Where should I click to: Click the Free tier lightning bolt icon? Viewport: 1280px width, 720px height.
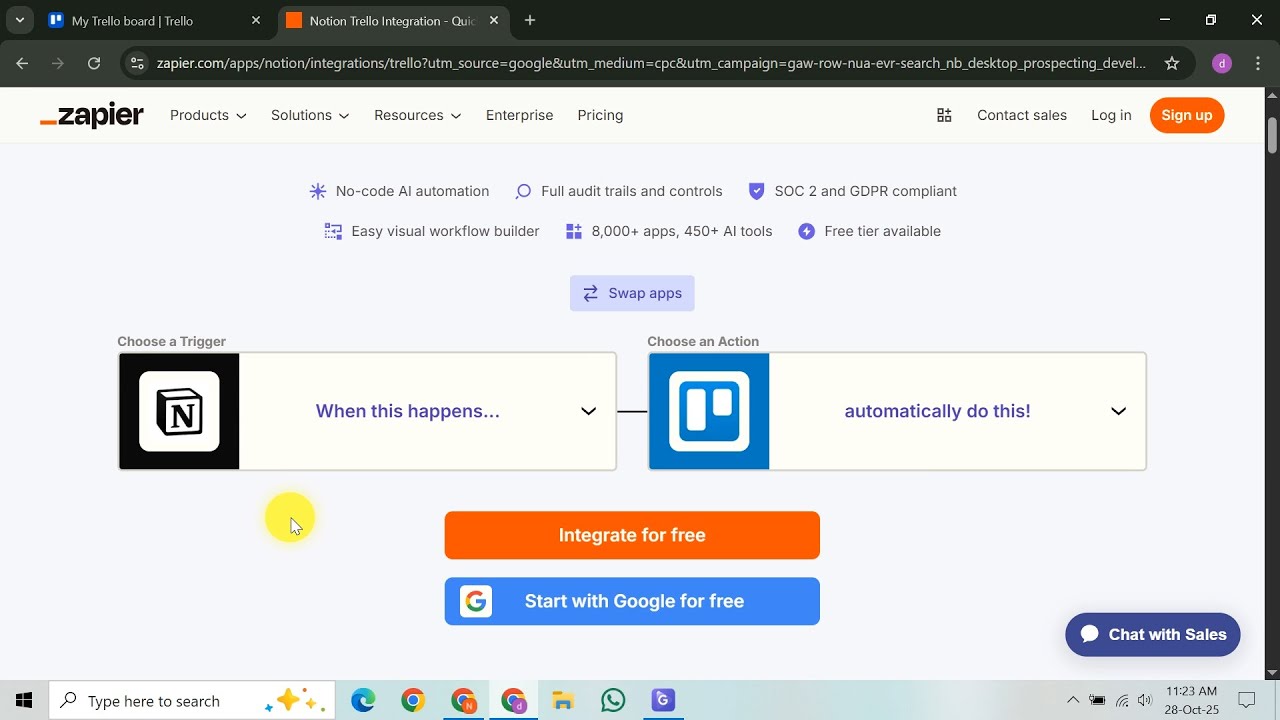coord(807,231)
